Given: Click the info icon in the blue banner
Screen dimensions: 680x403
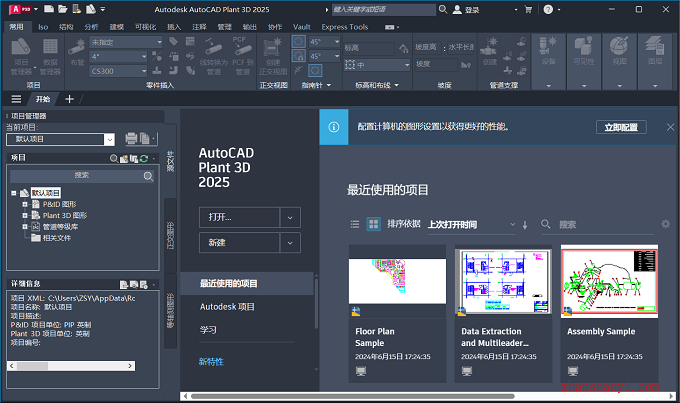Looking at the screenshot, I should 334,127.
